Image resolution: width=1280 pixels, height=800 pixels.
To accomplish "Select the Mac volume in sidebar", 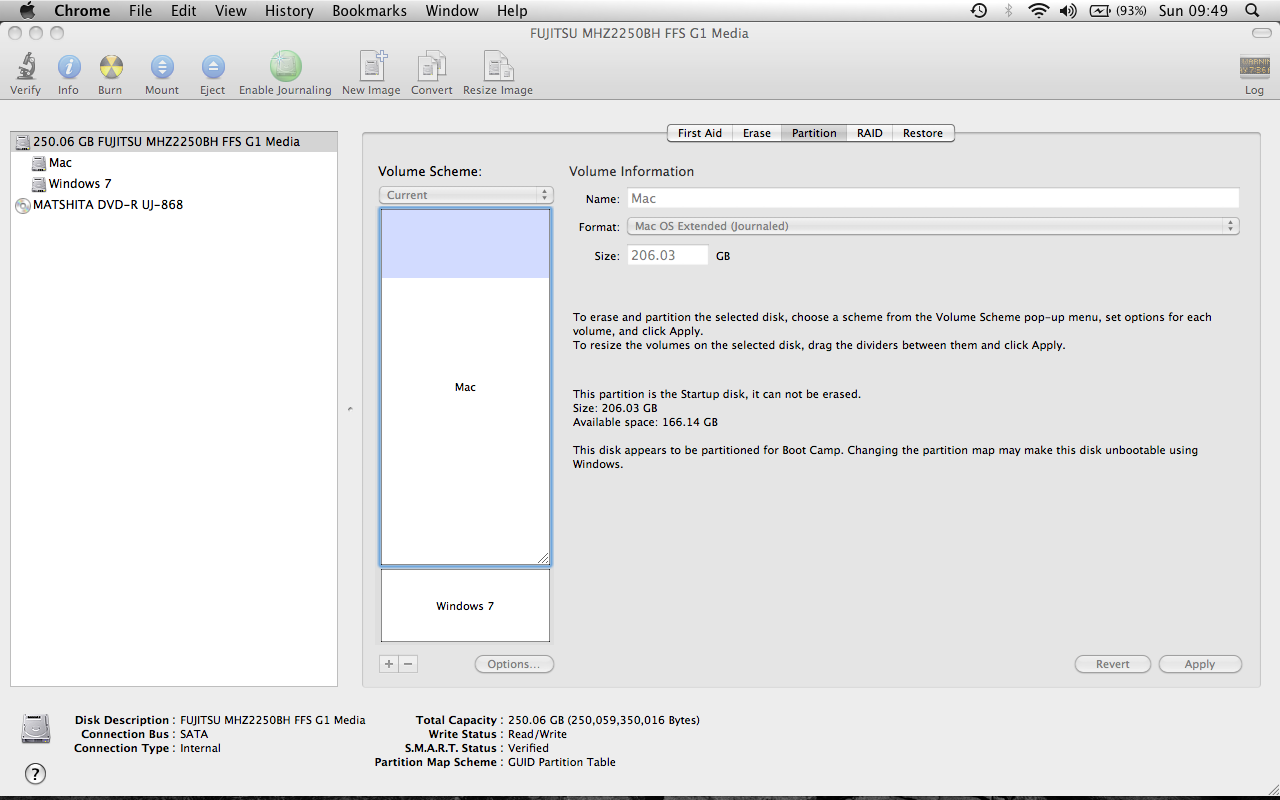I will (x=174, y=163).
